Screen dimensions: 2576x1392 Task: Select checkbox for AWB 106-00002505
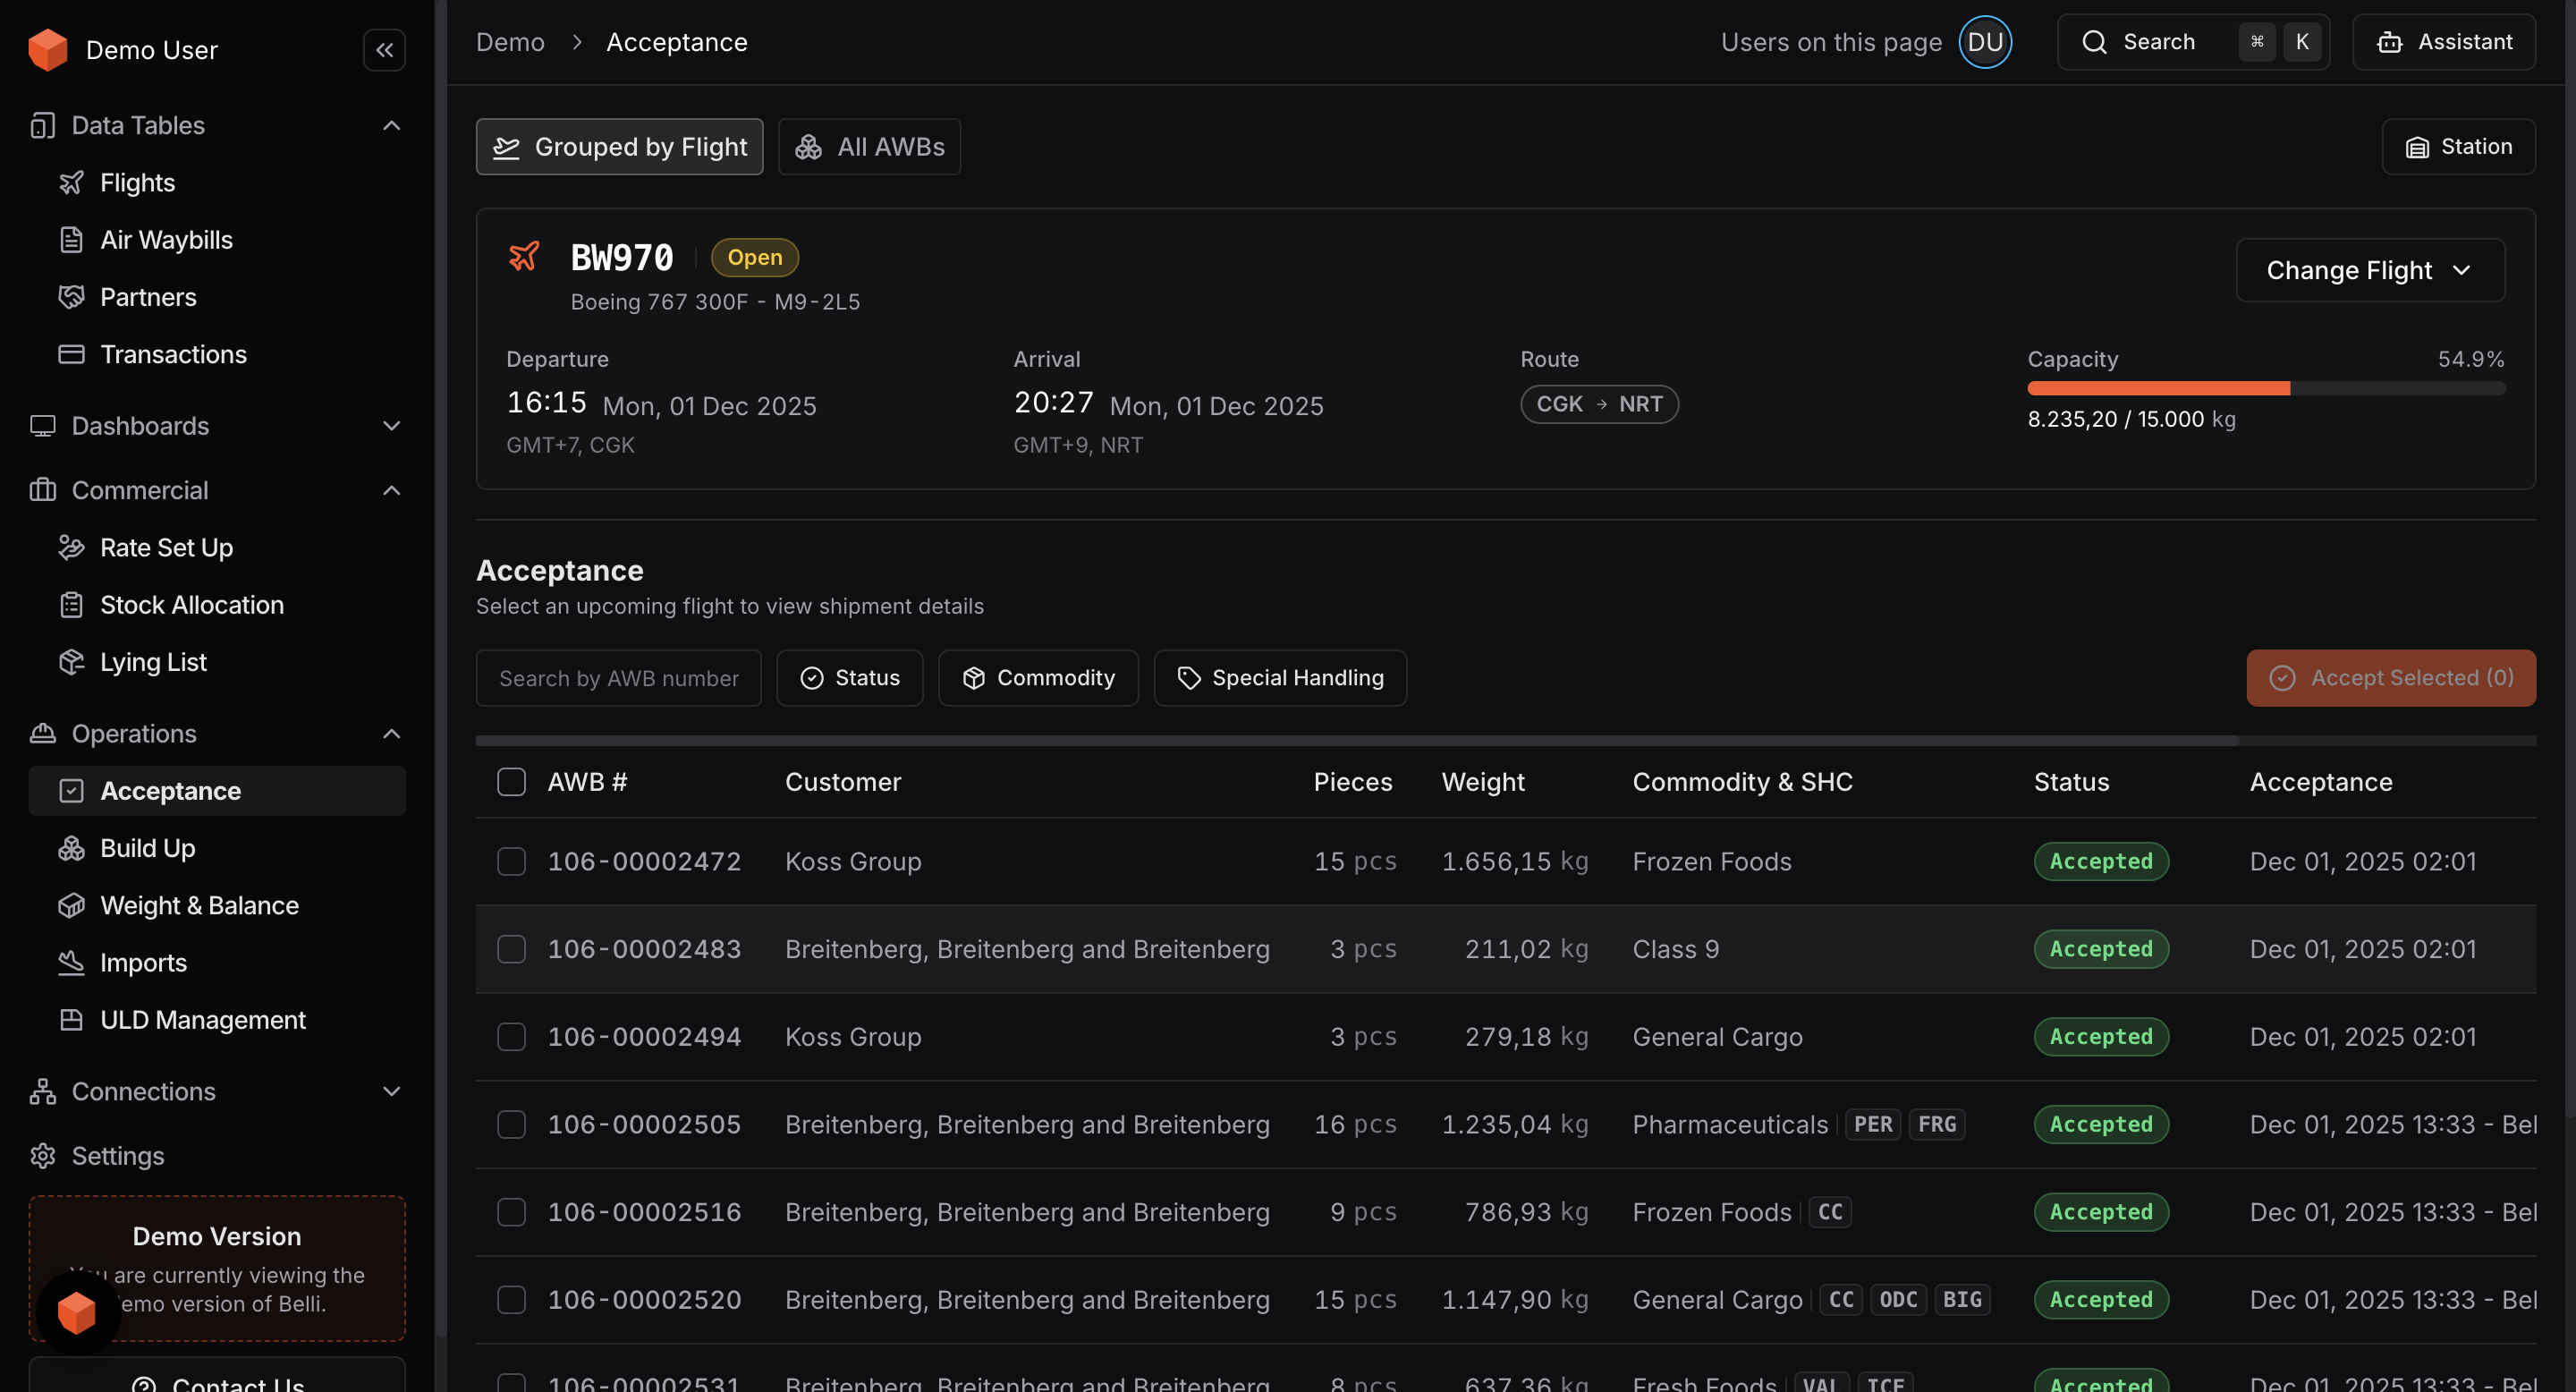[x=511, y=1124]
